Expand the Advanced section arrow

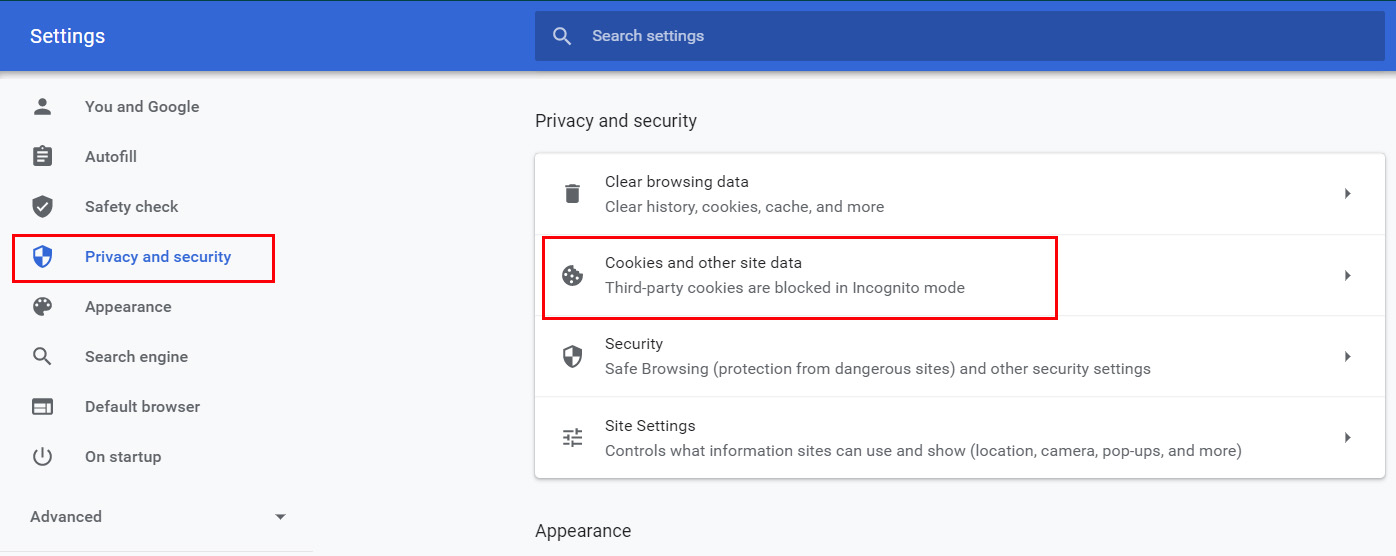280,517
